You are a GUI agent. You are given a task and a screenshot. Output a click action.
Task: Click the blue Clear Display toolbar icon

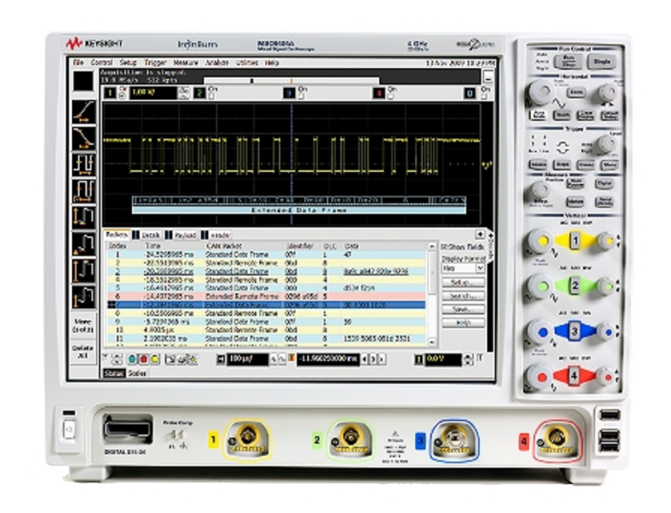pyautogui.click(x=132, y=360)
